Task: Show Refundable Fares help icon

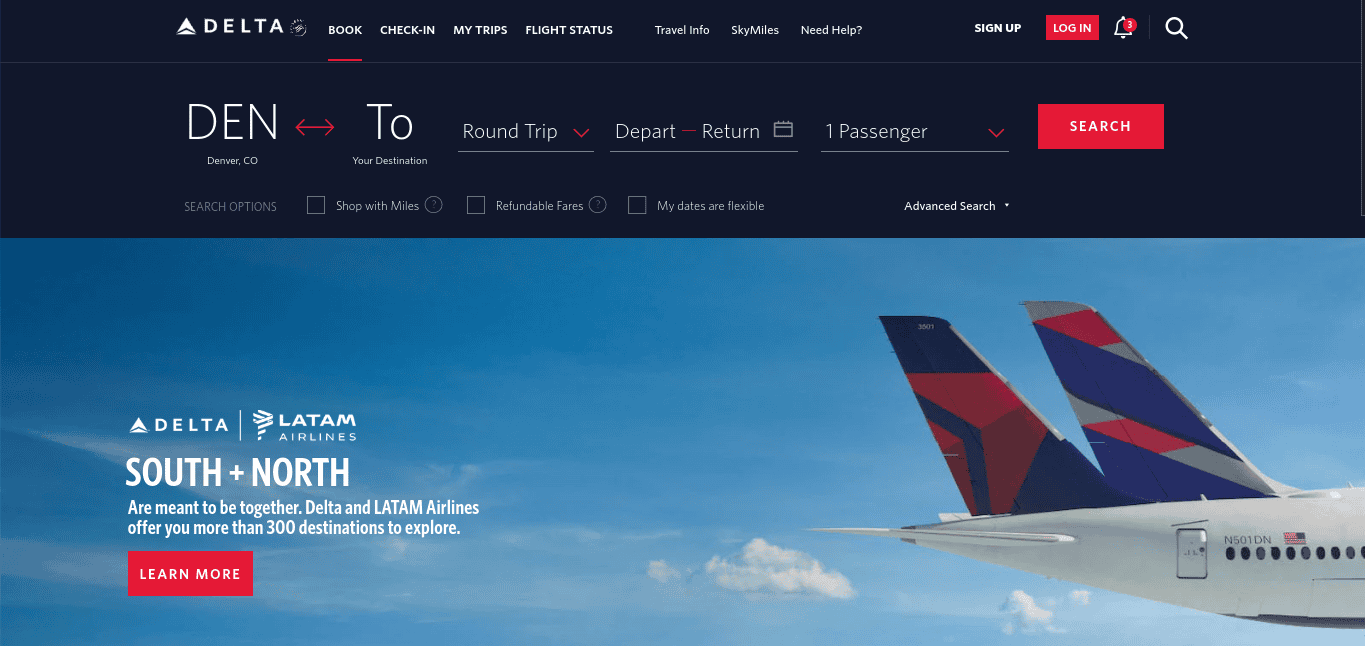Action: [598, 205]
